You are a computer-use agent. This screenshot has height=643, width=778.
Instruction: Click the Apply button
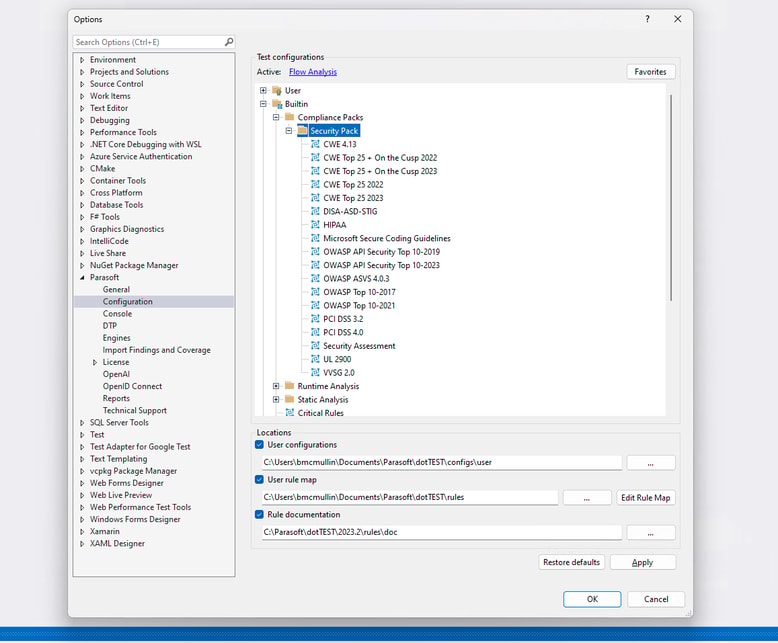pos(643,562)
